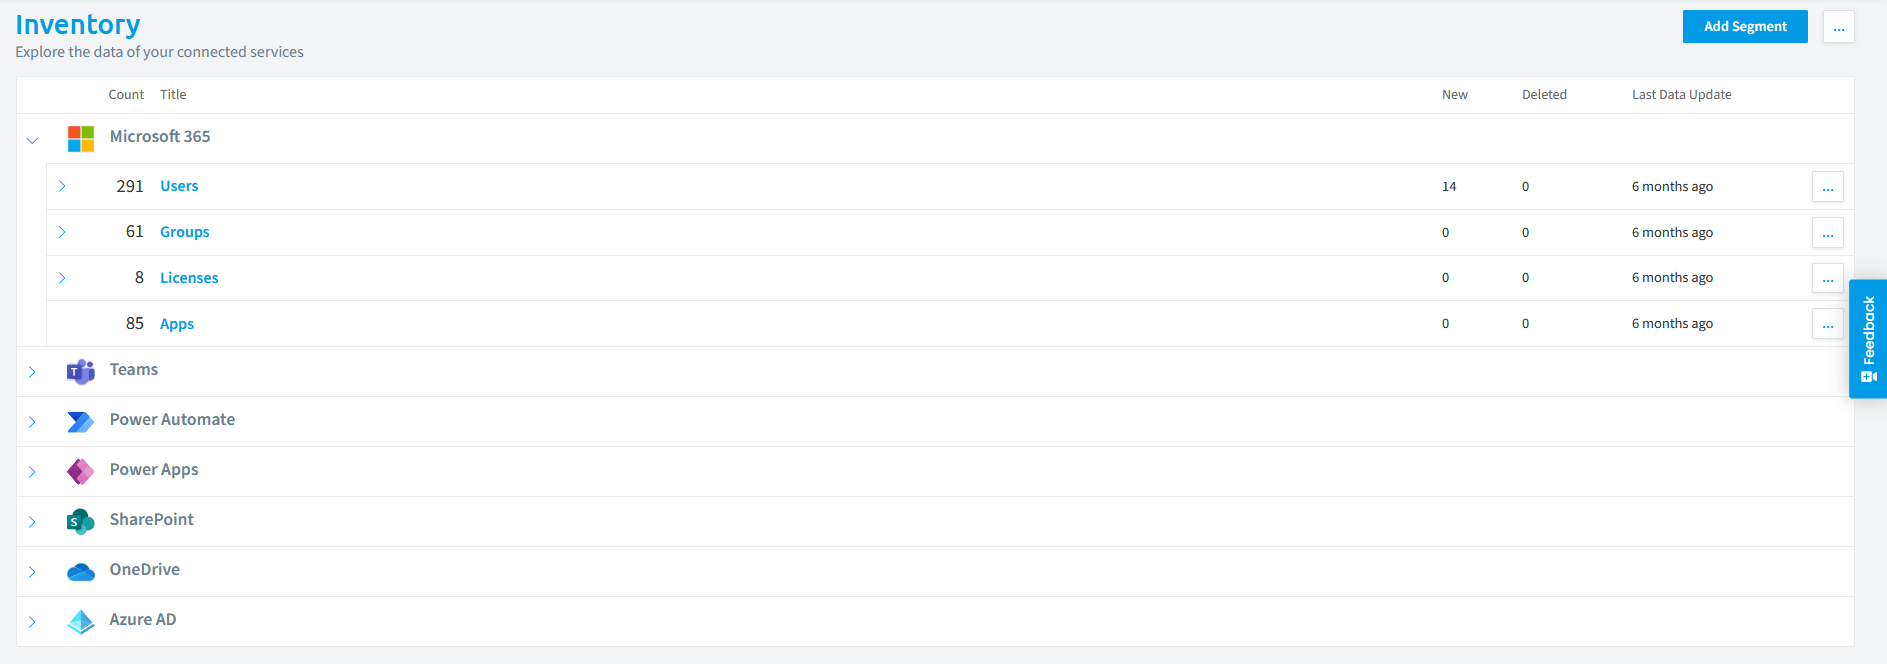Expand the Licenses row
The image size is (1887, 664).
tap(62, 278)
